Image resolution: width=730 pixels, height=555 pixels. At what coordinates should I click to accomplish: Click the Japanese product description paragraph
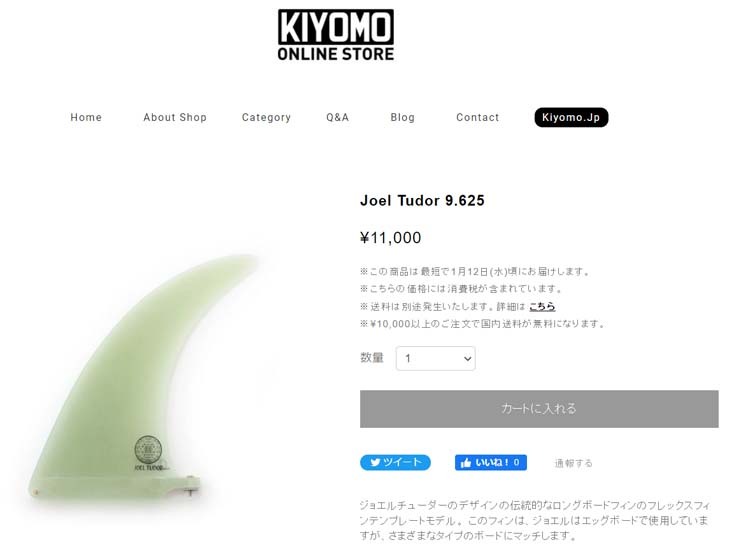534,520
